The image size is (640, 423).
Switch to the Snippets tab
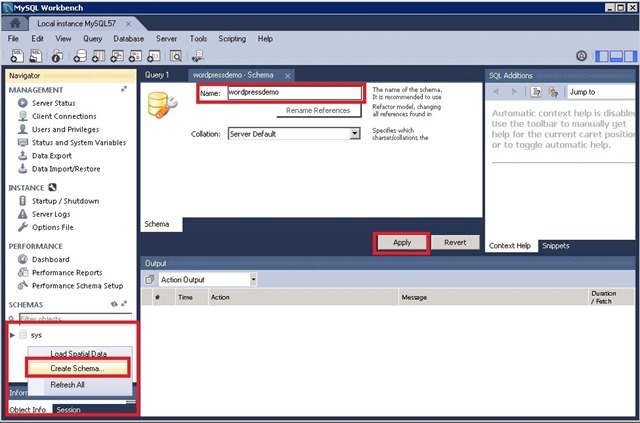pyautogui.click(x=556, y=245)
